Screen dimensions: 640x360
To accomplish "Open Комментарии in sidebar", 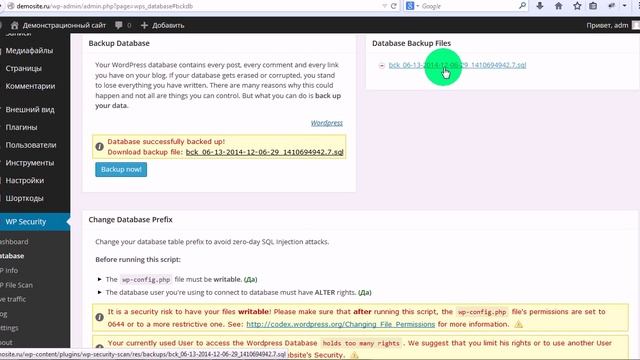I will [x=30, y=86].
